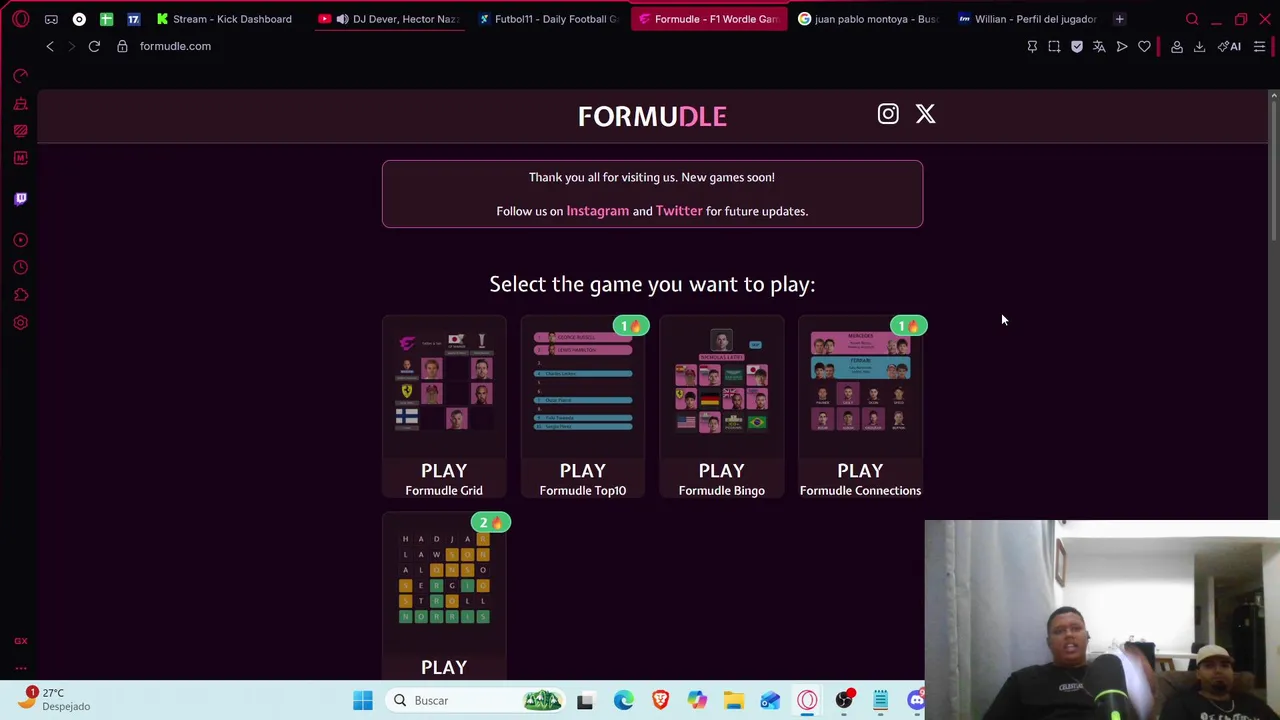Open the Formudle Instagram icon
The height and width of the screenshot is (720, 1280).
coord(888,114)
